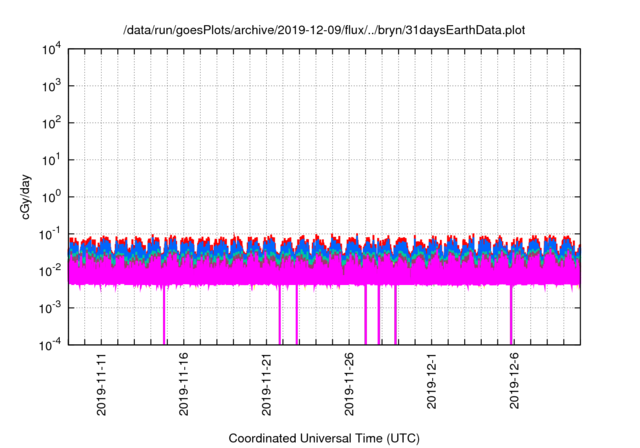Click the 10^2 y-axis tick label

tap(52, 122)
